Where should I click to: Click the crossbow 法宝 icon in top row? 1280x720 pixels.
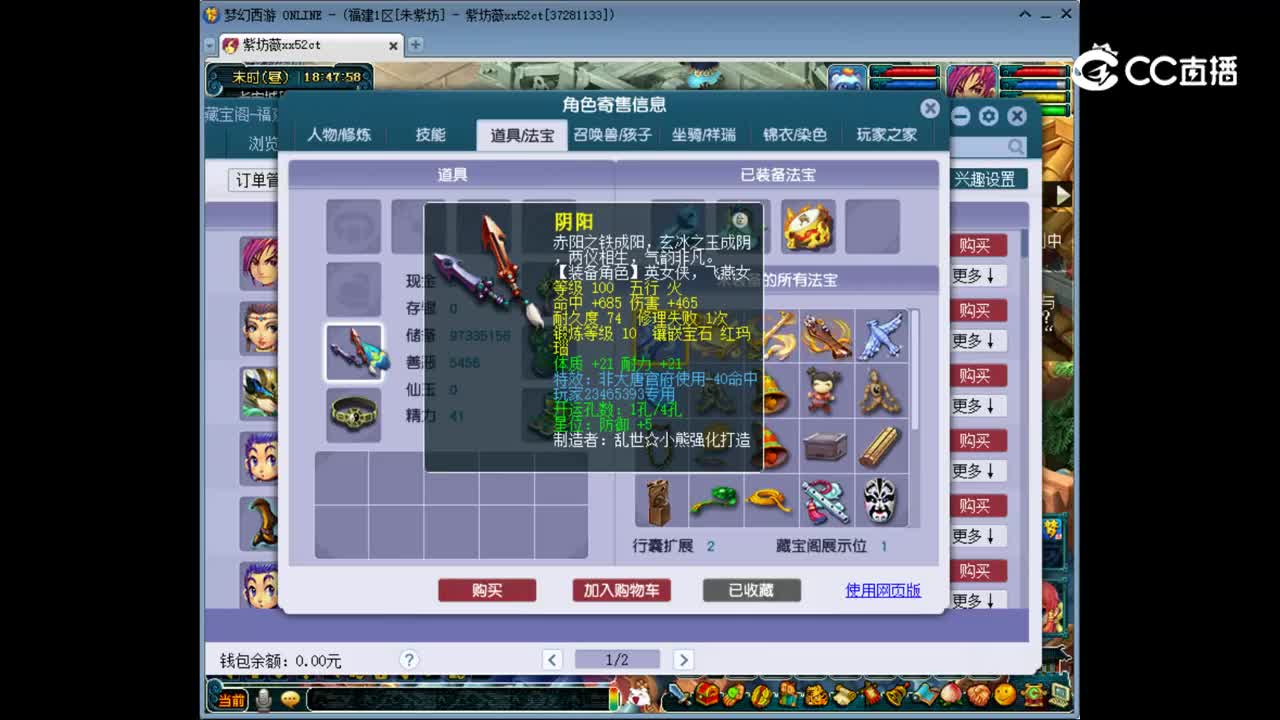[825, 336]
